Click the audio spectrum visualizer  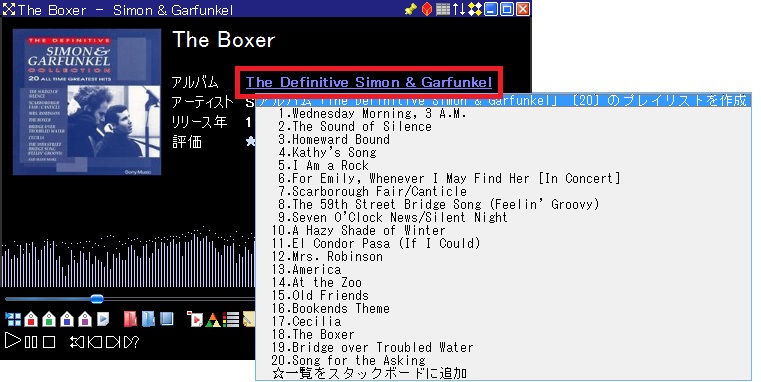128,257
